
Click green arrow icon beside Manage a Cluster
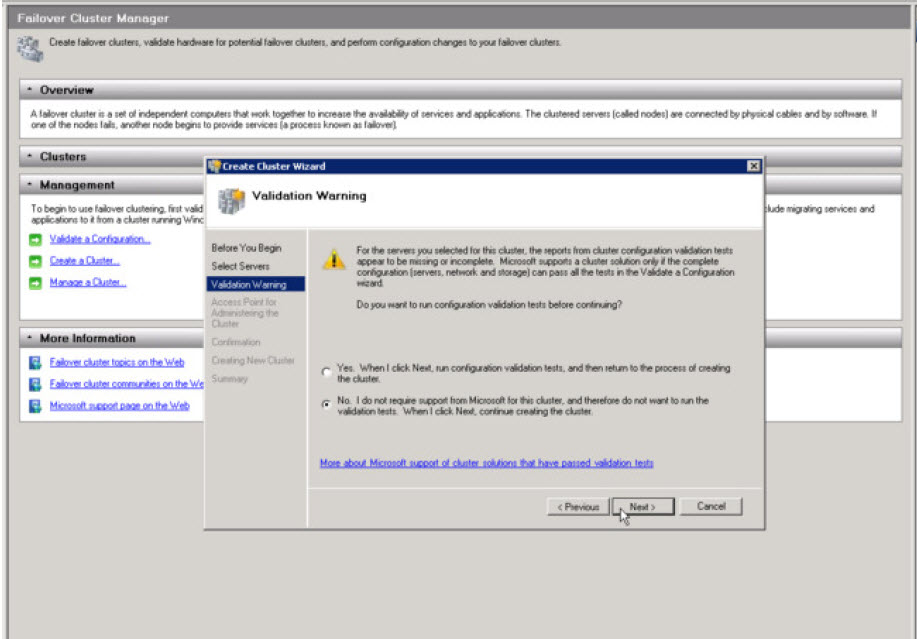tap(36, 283)
